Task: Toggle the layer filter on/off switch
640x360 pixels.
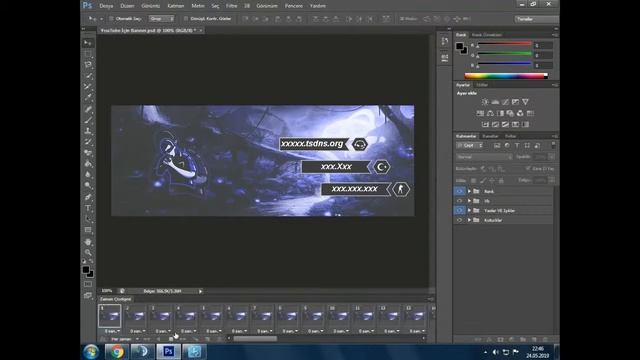Action: [553, 144]
